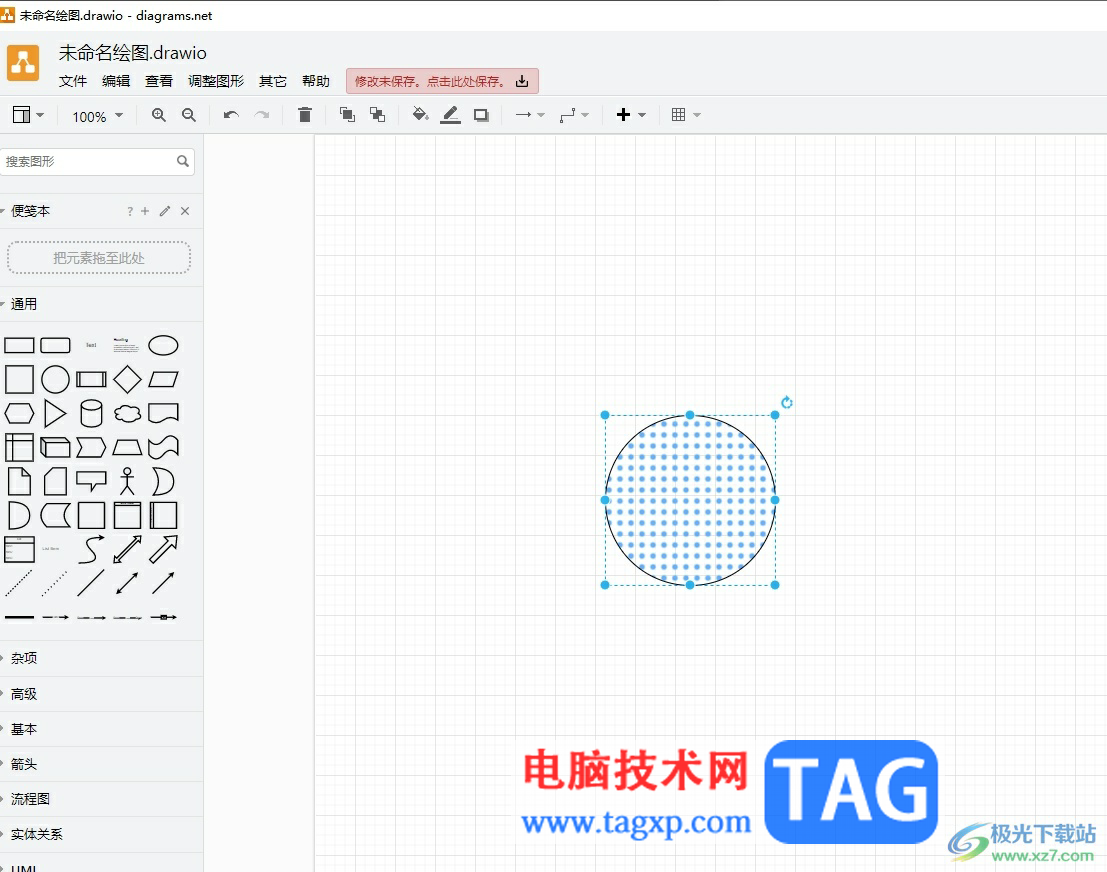Viewport: 1107px width, 872px height.
Task: Open the 文件 menu
Action: [x=73, y=81]
